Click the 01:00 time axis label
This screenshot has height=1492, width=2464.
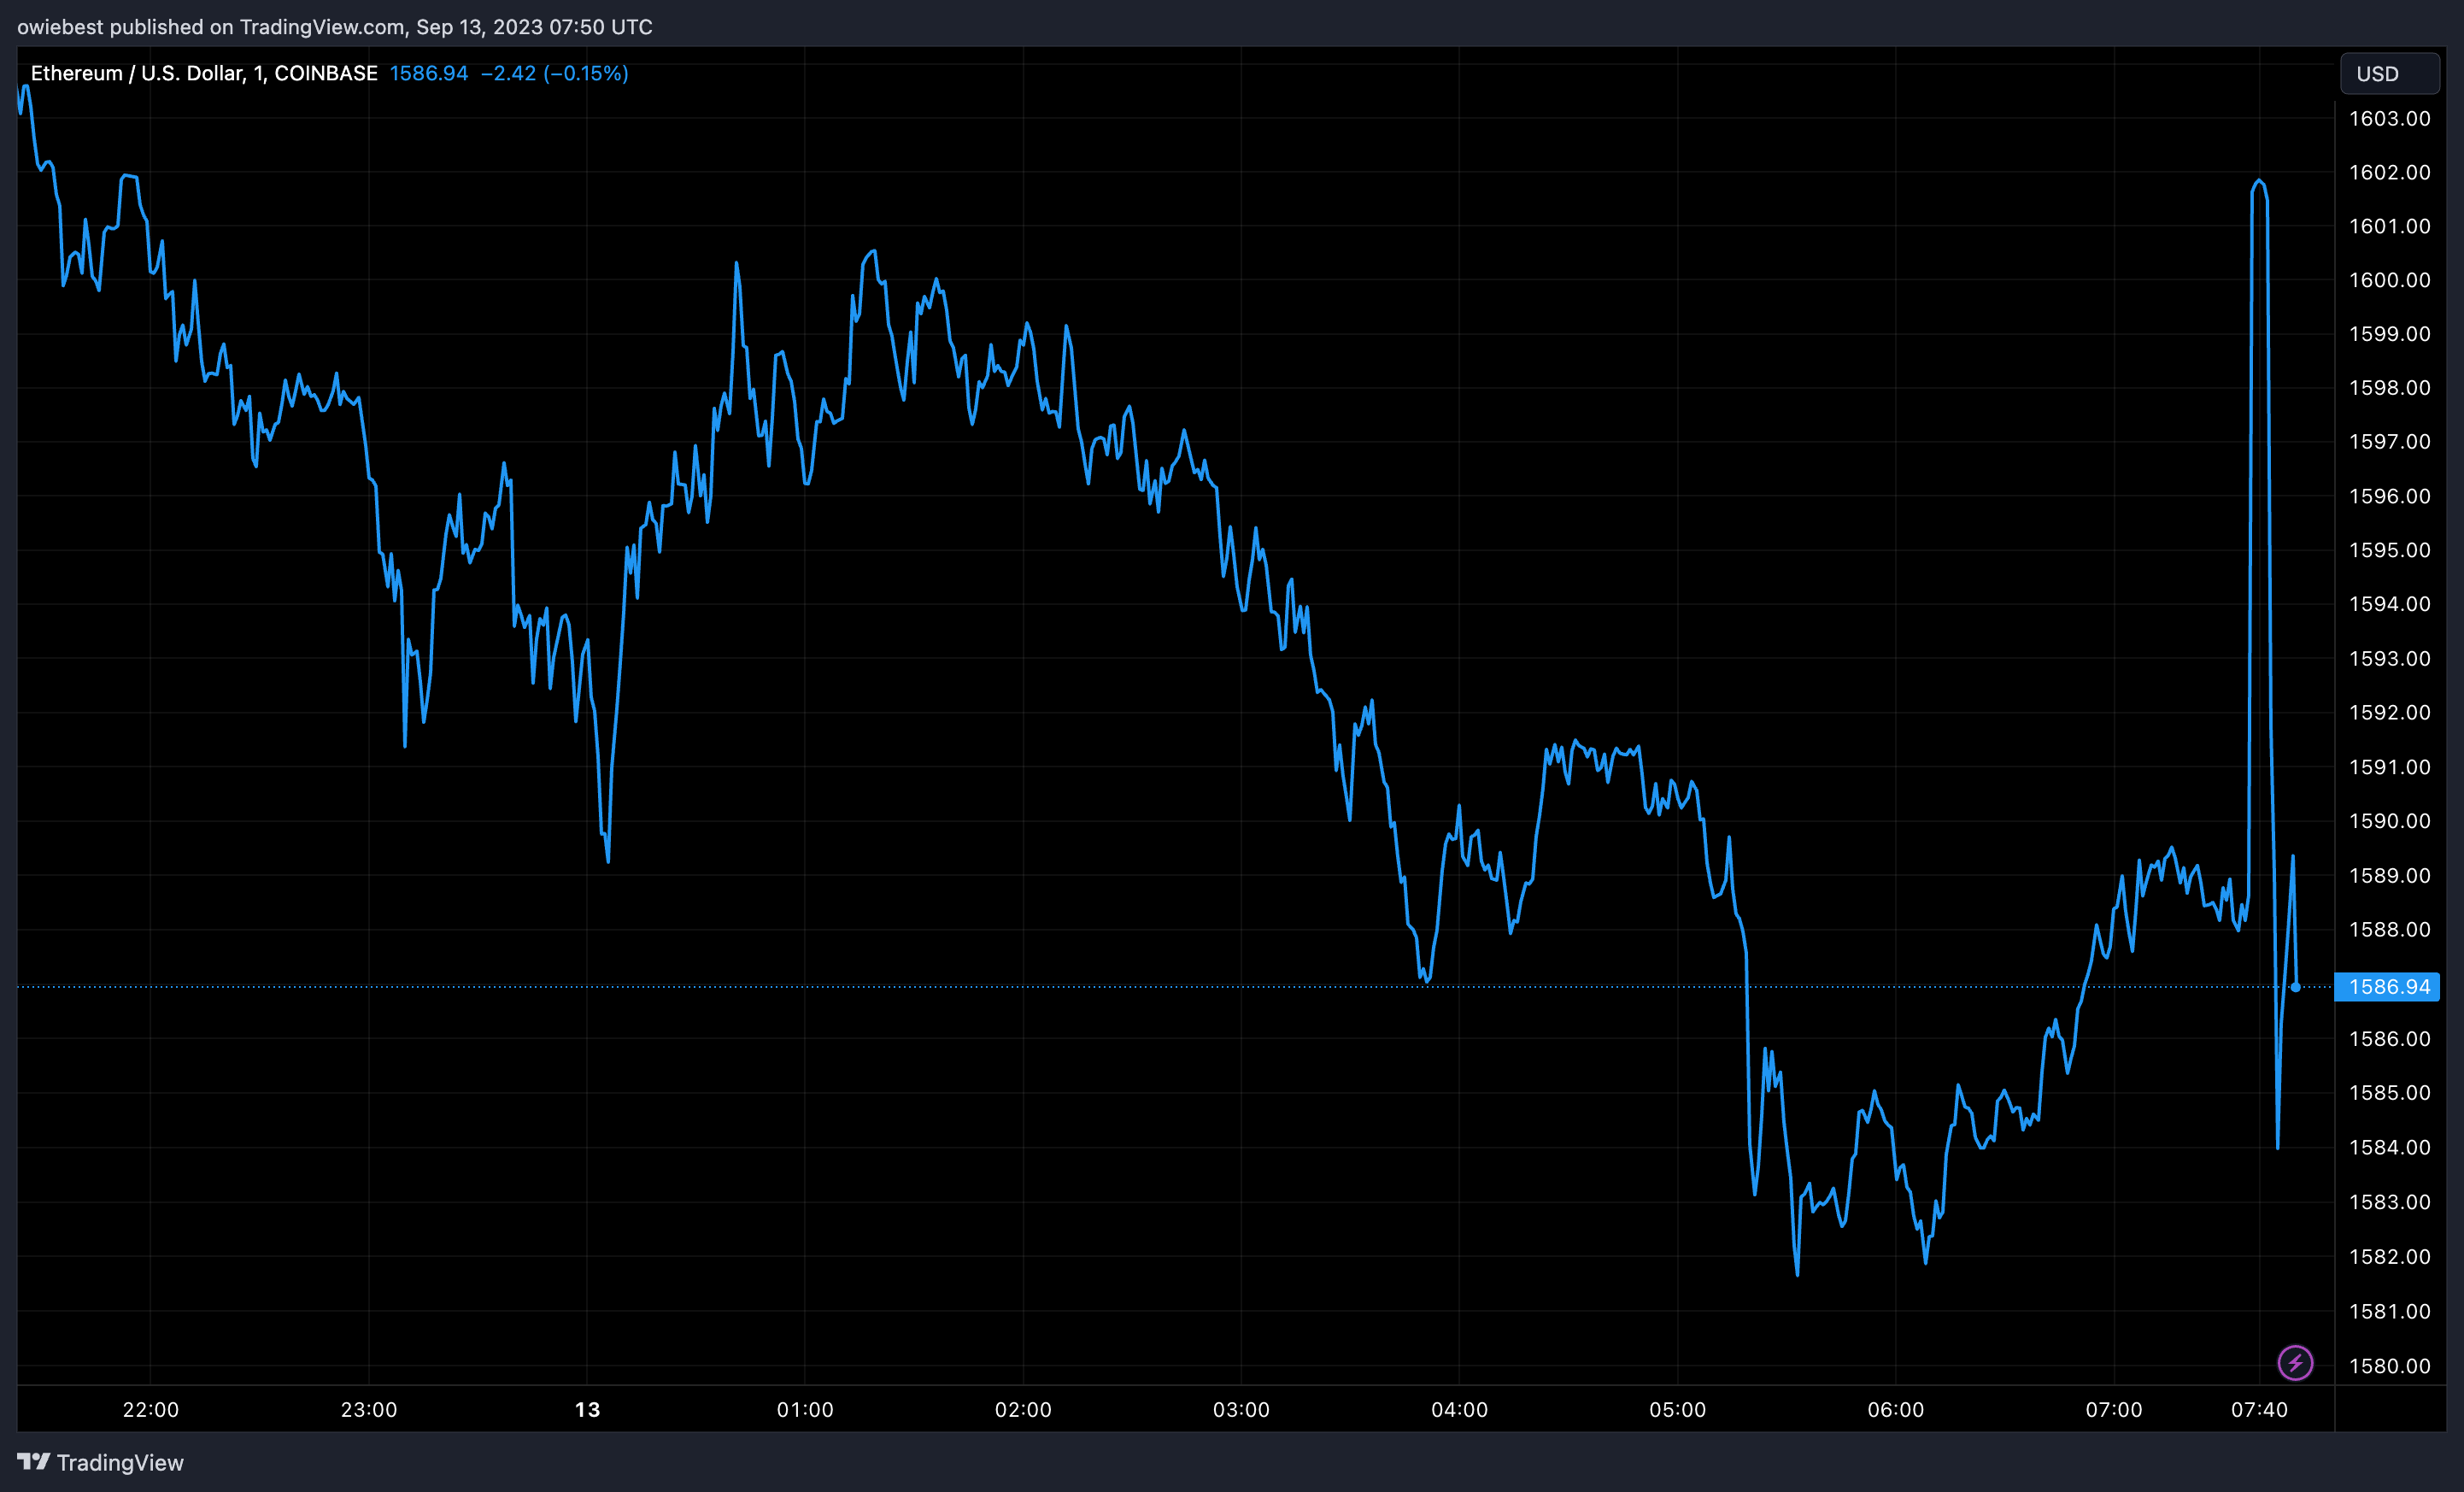(x=805, y=1409)
